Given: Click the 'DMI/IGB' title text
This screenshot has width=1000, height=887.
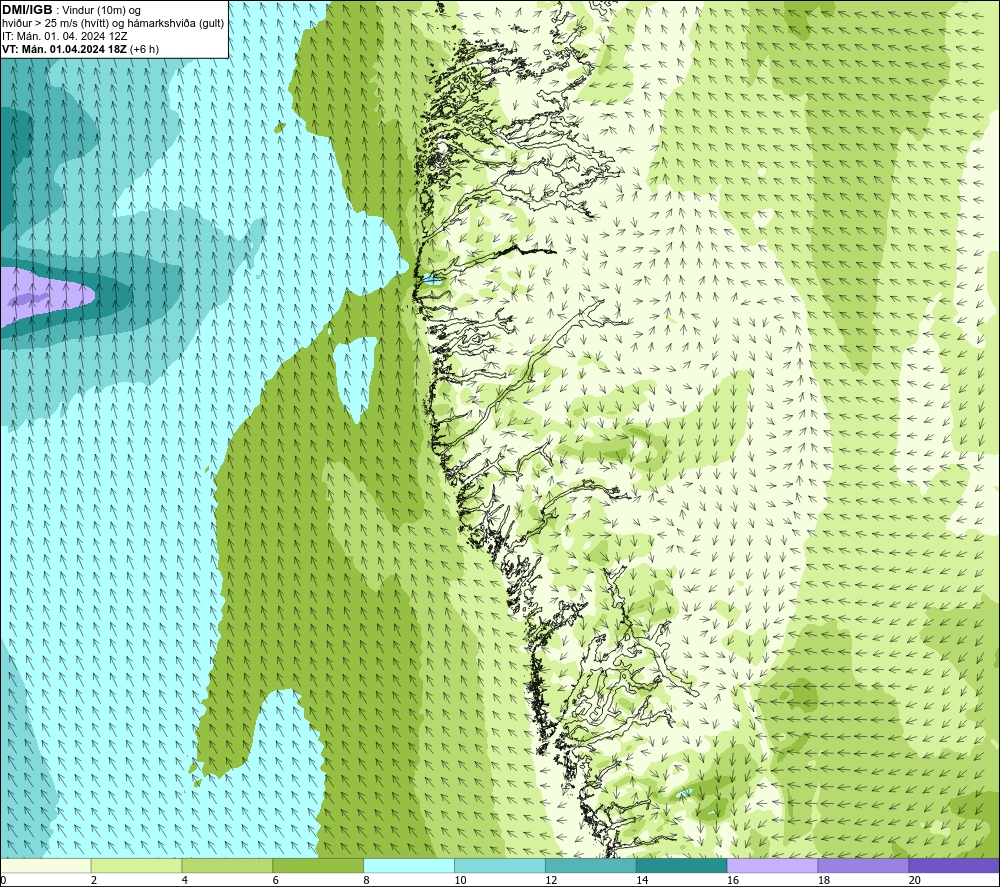Looking at the screenshot, I should (x=27, y=10).
